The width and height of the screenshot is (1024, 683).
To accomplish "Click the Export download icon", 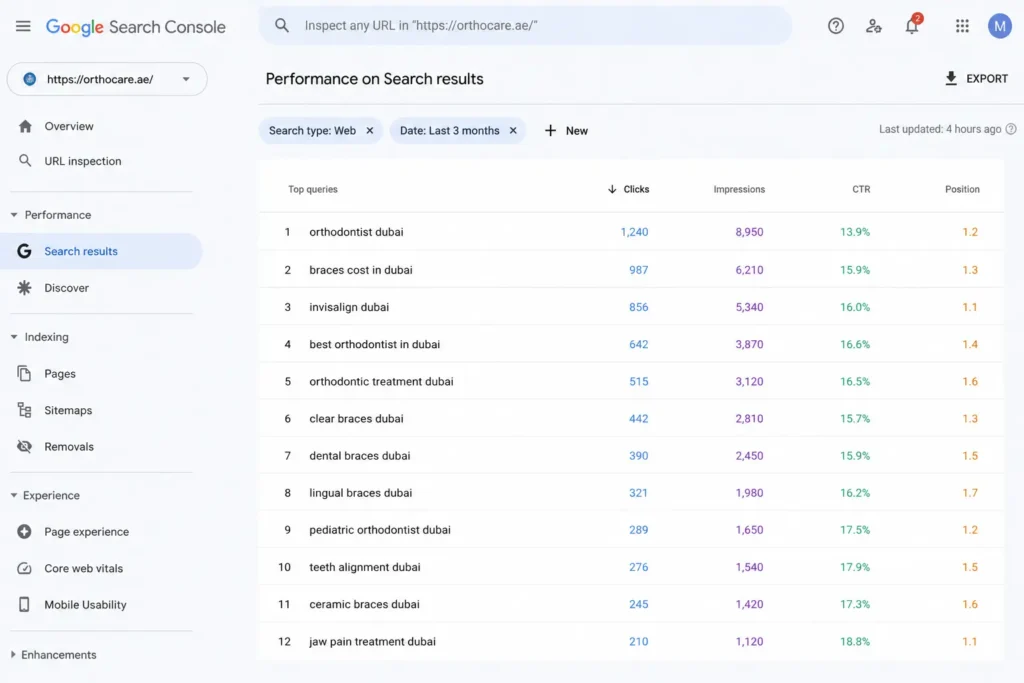I will [951, 78].
